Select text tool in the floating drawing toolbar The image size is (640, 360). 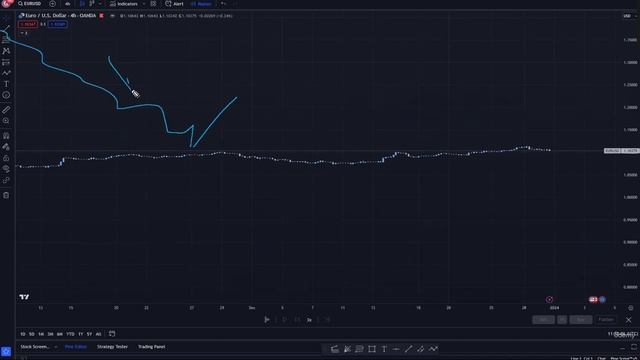pos(384,349)
